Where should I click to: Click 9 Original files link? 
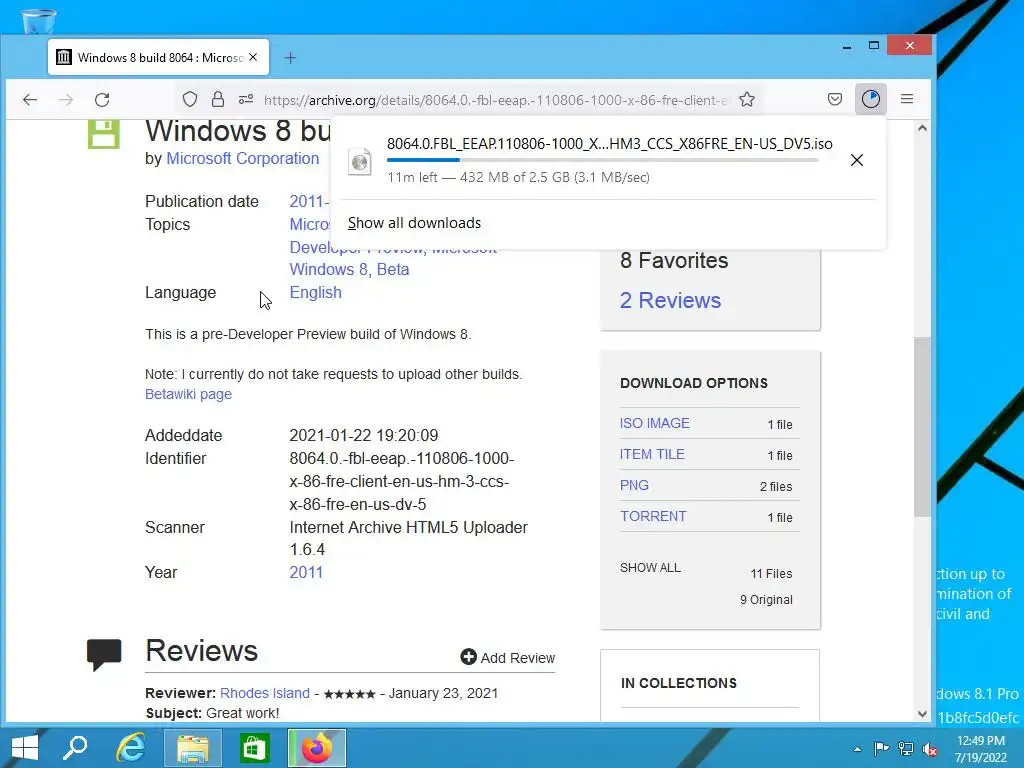pos(766,600)
